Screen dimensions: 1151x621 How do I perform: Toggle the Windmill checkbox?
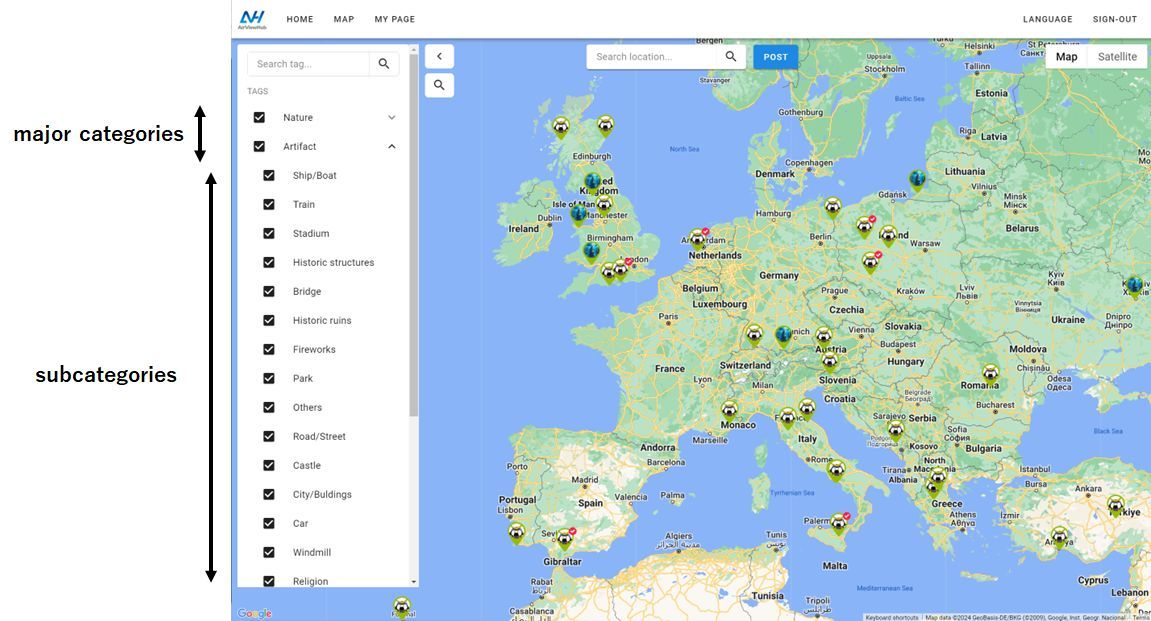point(269,552)
